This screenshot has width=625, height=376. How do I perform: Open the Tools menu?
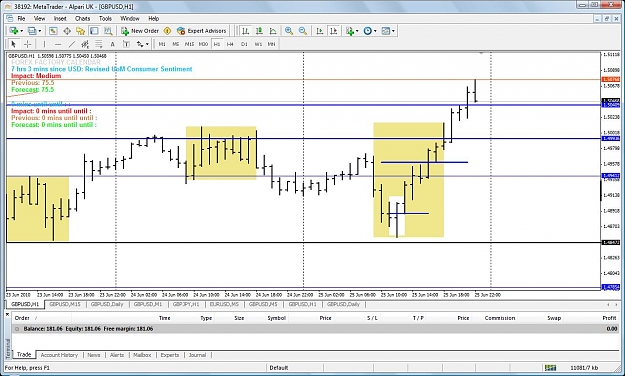click(x=105, y=18)
